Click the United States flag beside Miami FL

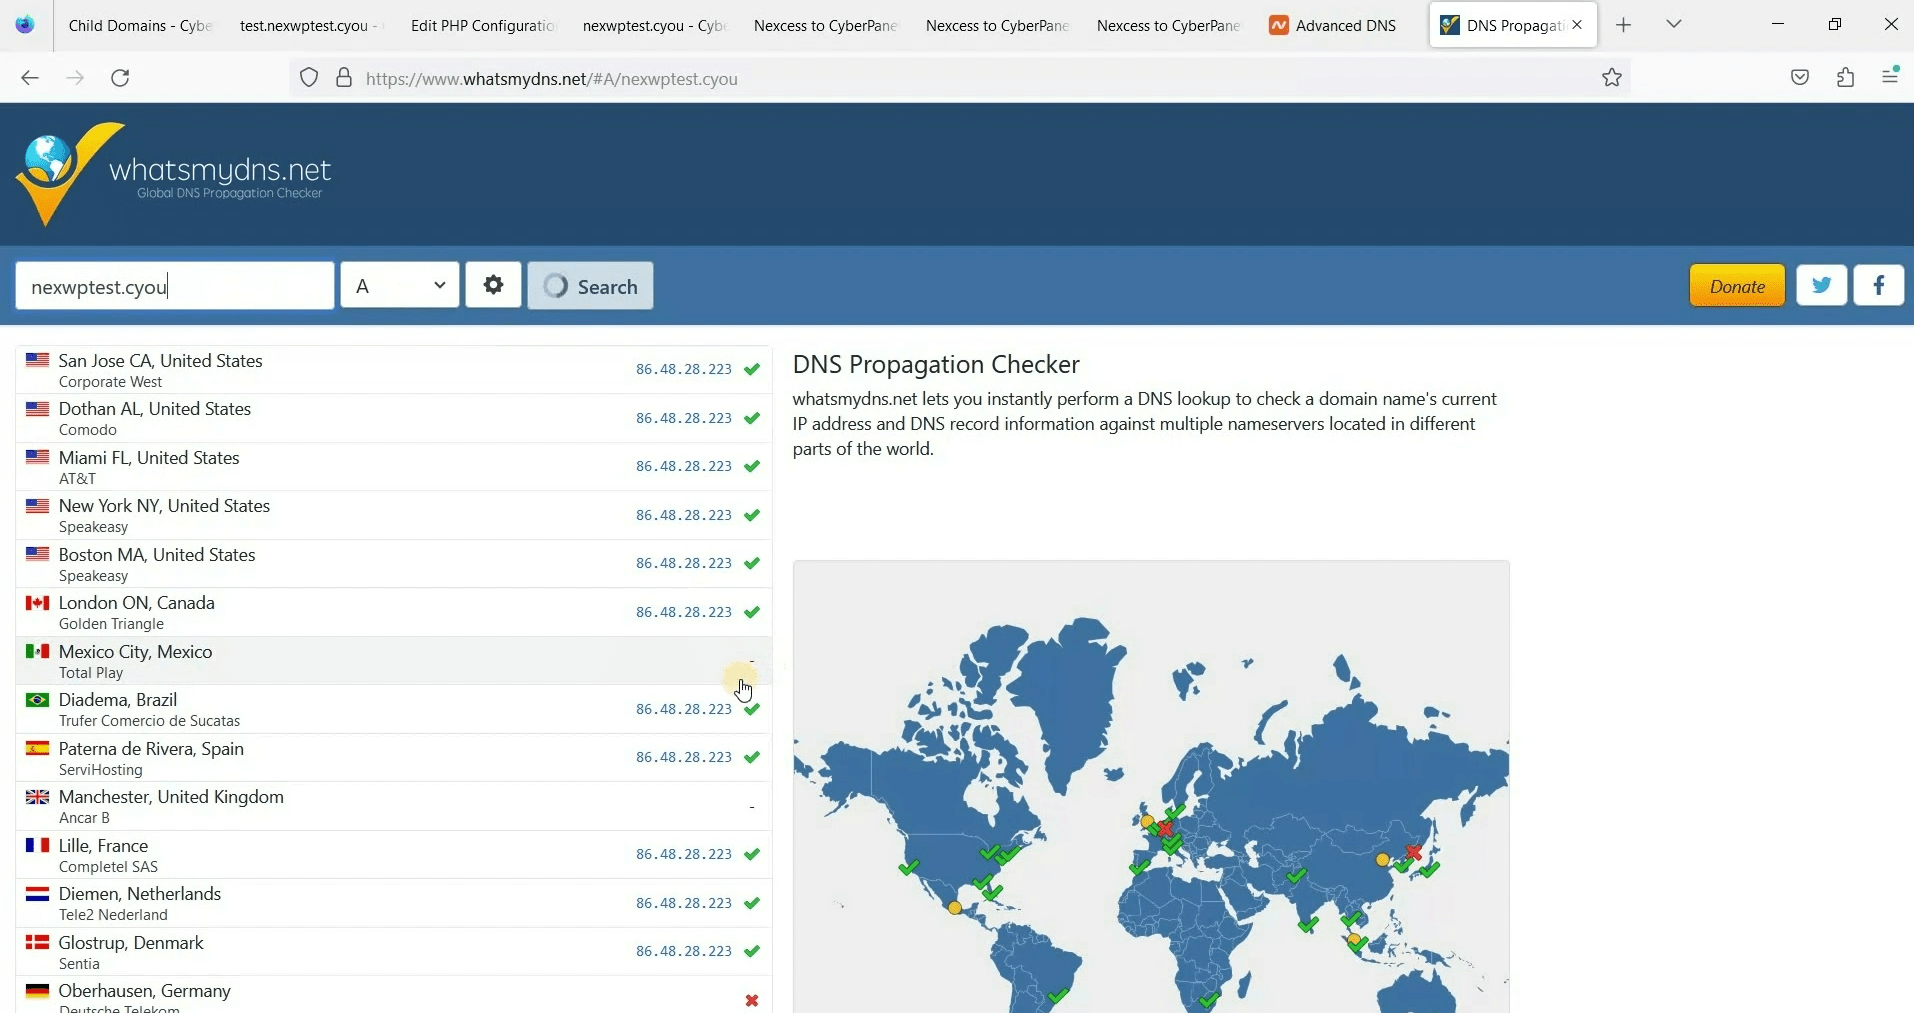[38, 457]
